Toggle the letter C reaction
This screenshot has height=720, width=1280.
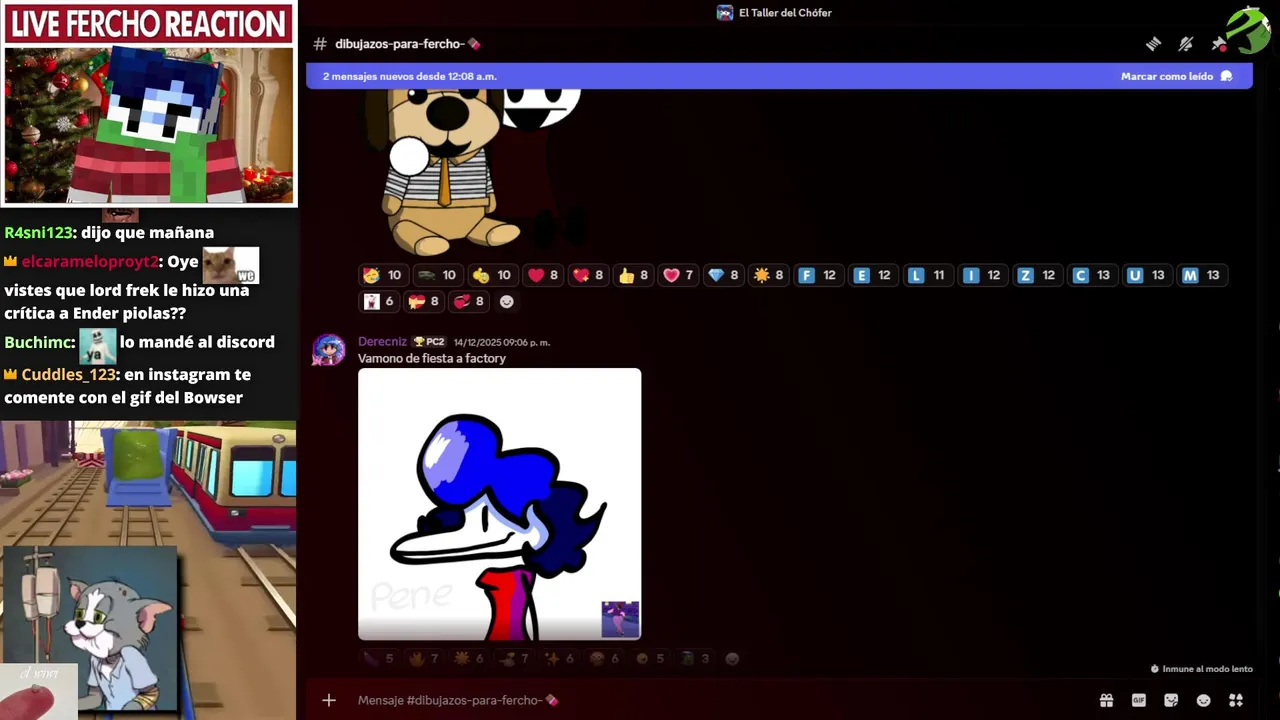[x=1091, y=275]
